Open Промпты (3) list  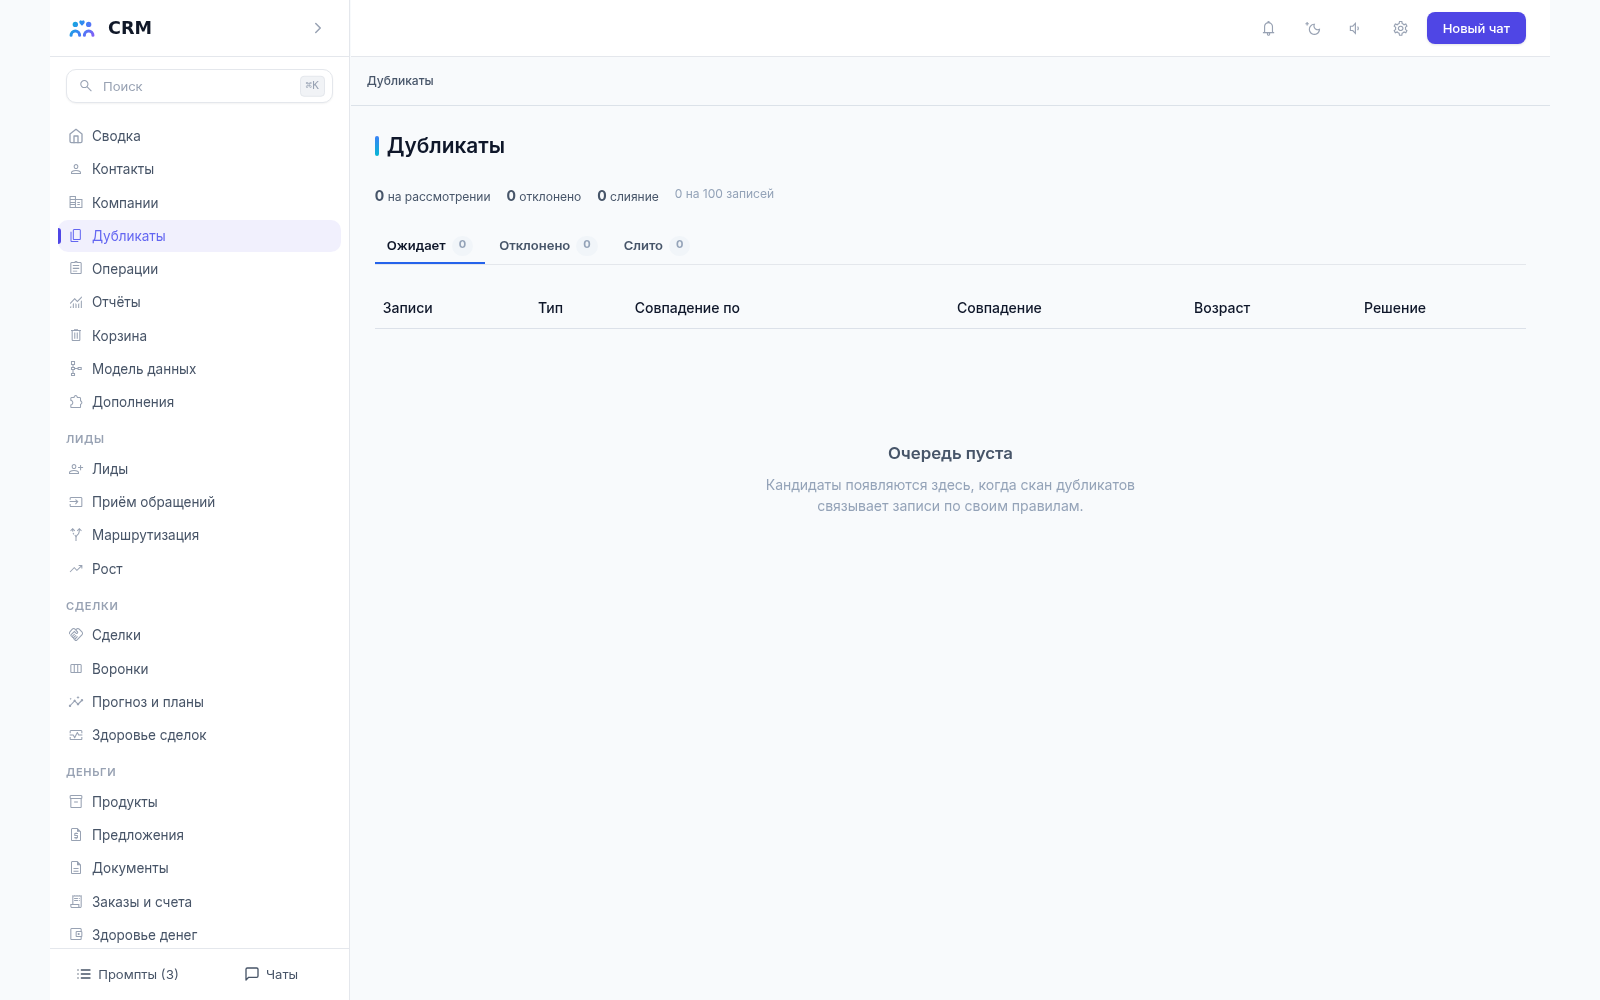point(127,974)
